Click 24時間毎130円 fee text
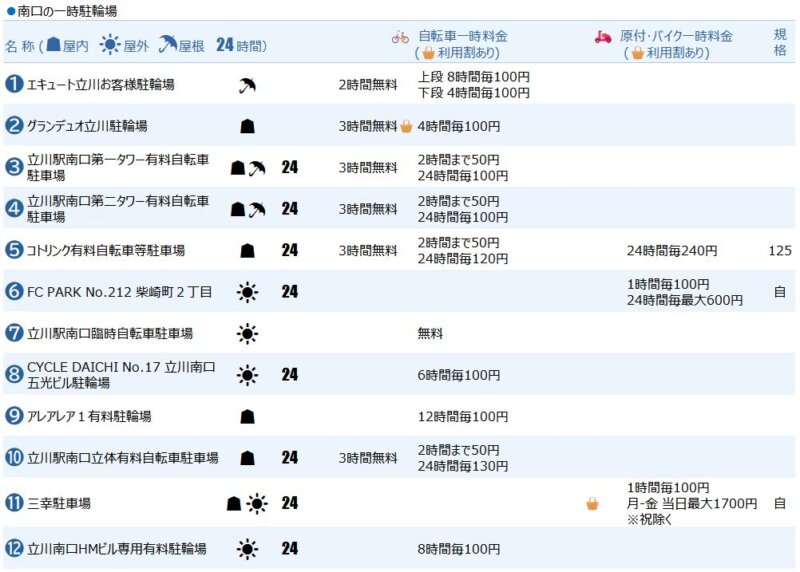Viewport: 800px width, 572px height. 463,466
